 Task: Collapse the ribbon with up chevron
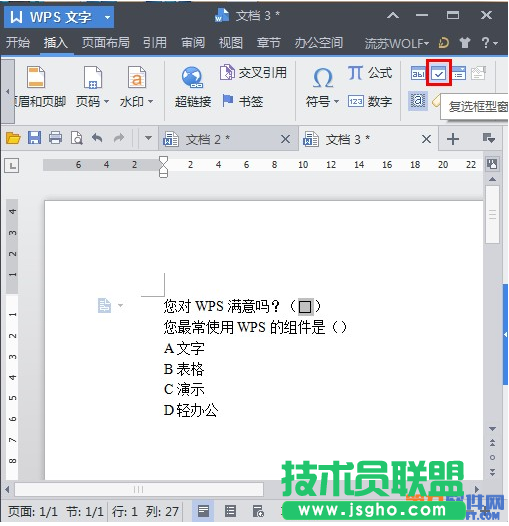coord(393,15)
